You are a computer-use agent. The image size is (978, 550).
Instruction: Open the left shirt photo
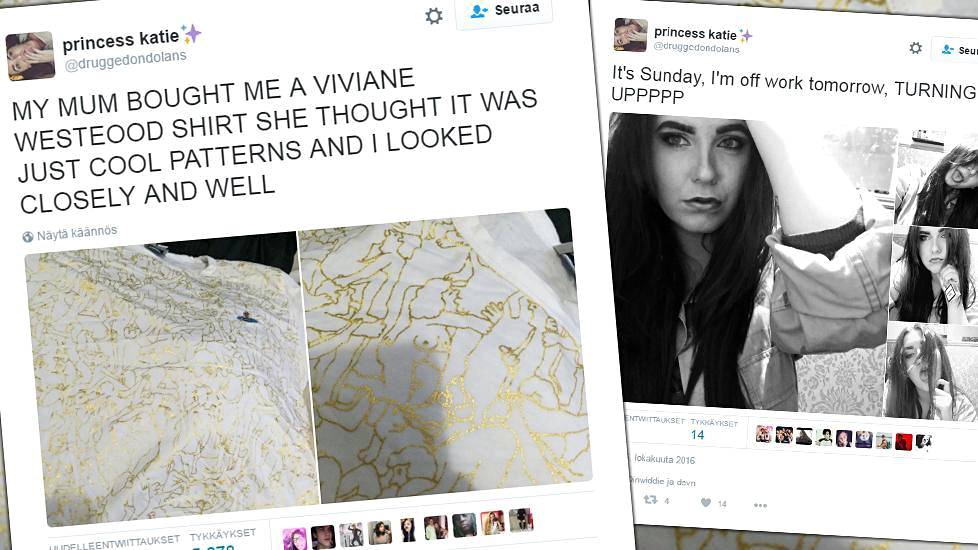click(x=170, y=379)
